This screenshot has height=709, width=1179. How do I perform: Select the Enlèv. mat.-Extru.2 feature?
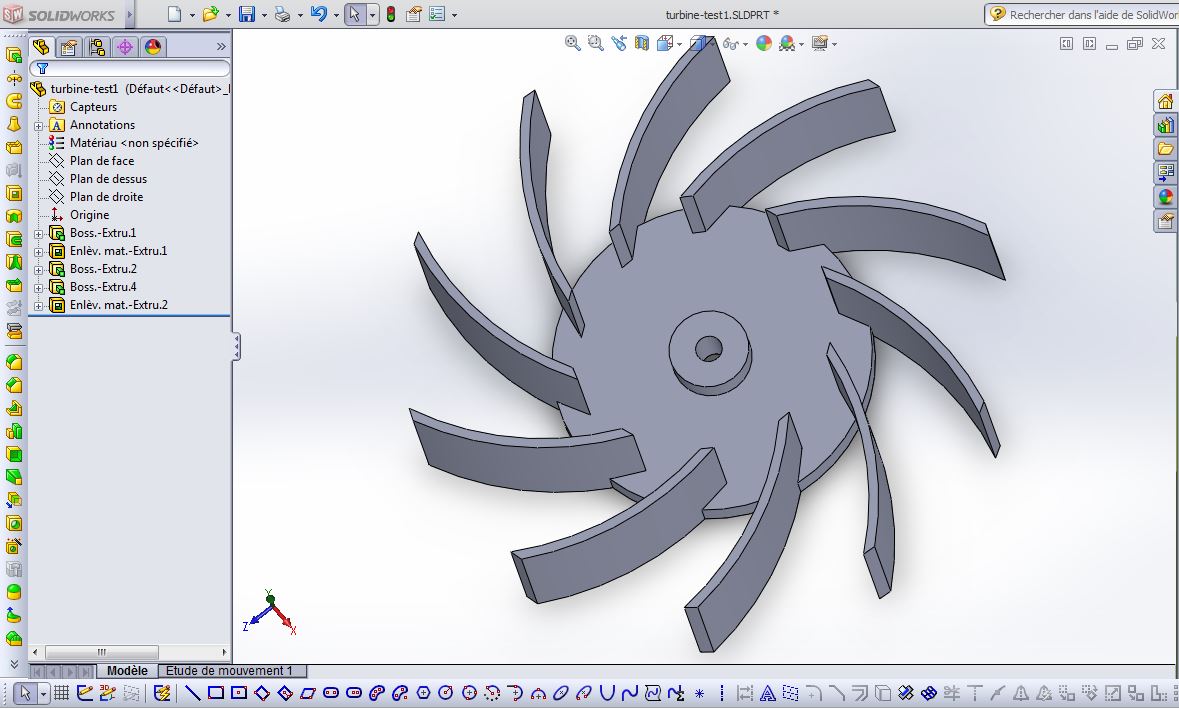click(120, 305)
